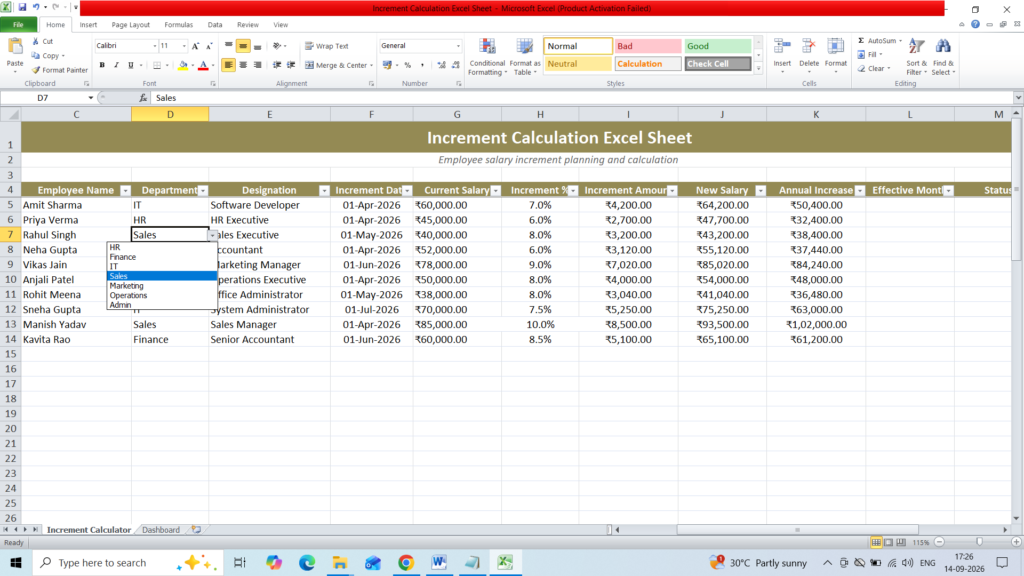Image resolution: width=1024 pixels, height=576 pixels.
Task: Click the AutoSum sigma icon
Action: (861, 40)
